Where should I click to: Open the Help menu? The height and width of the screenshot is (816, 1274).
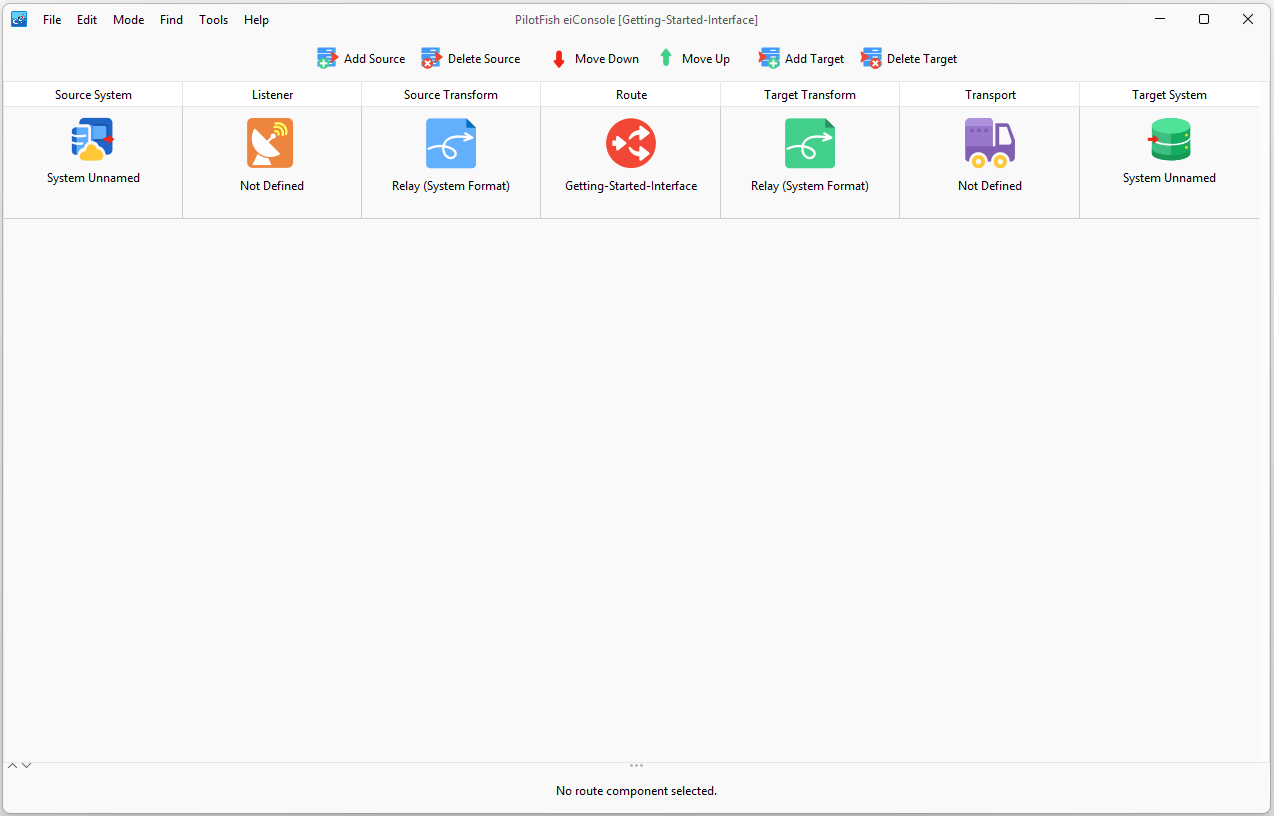tap(256, 20)
